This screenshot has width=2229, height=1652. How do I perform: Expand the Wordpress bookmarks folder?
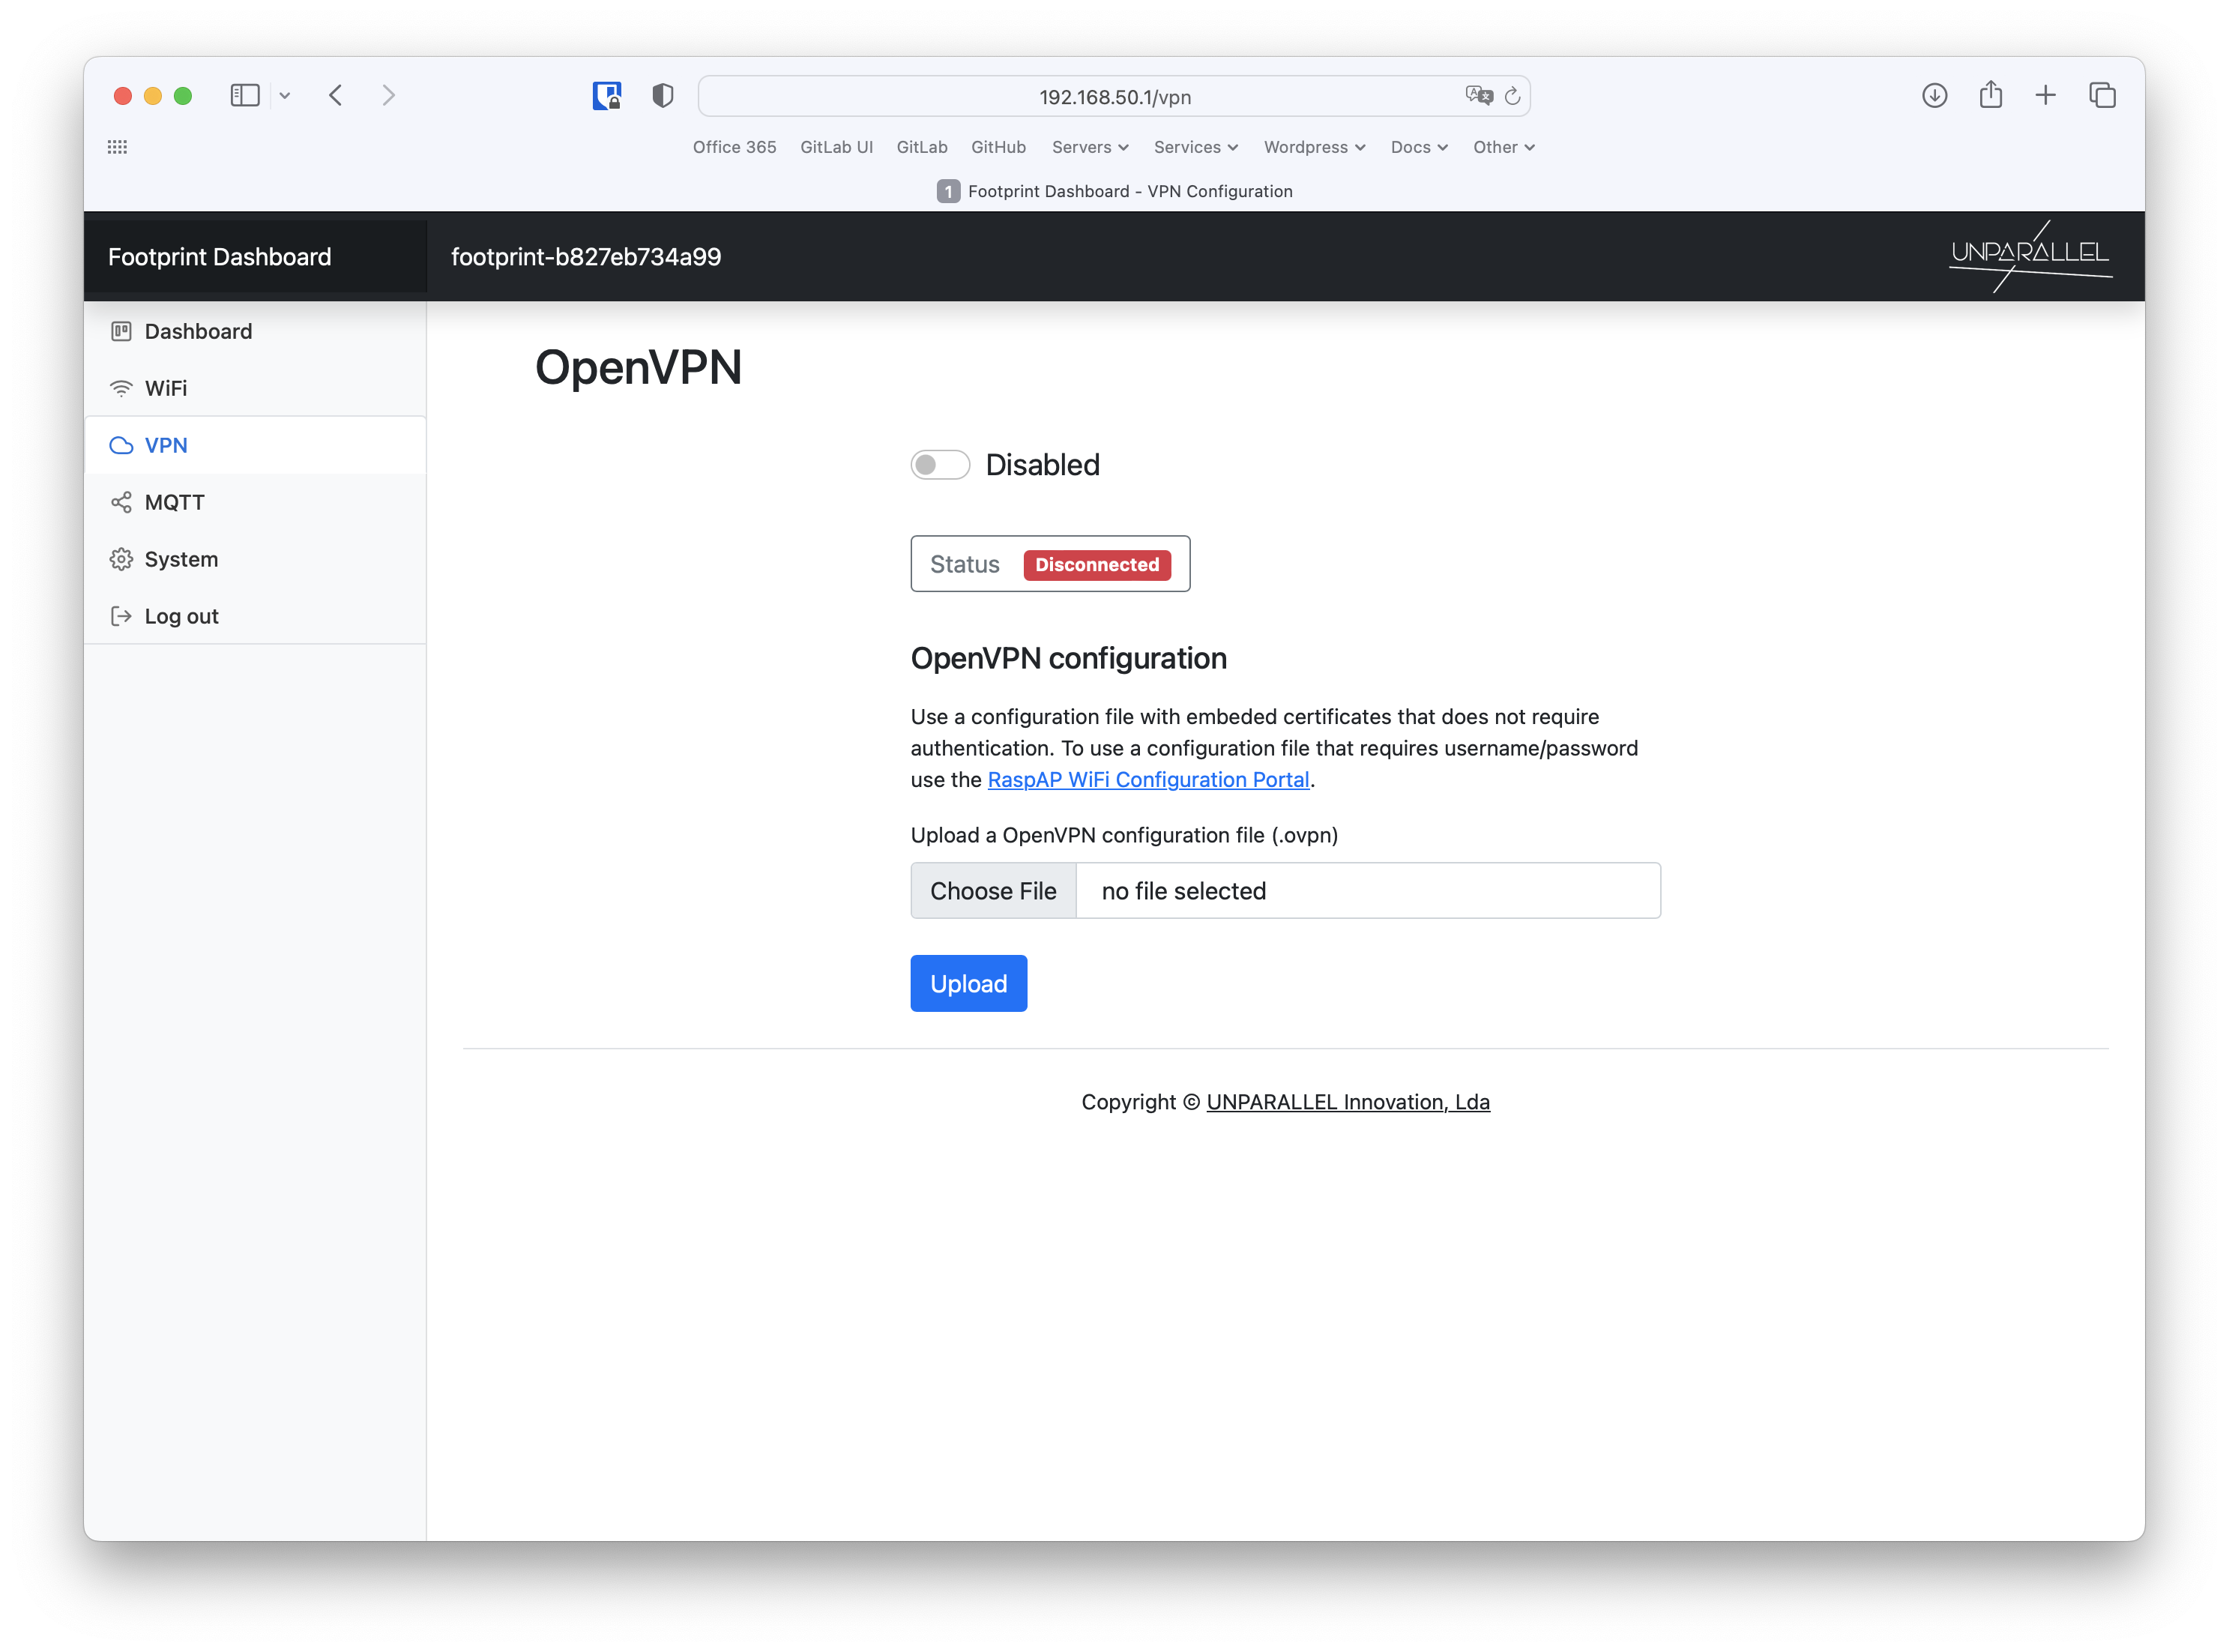pyautogui.click(x=1314, y=147)
